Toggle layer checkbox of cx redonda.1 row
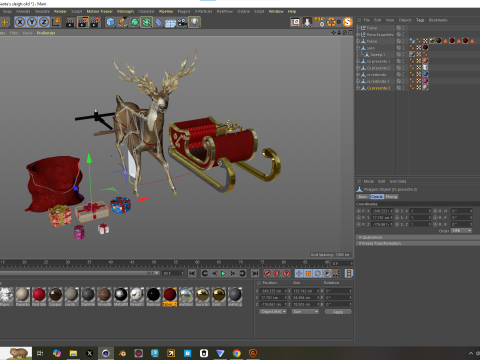The image size is (480, 360). (398, 81)
